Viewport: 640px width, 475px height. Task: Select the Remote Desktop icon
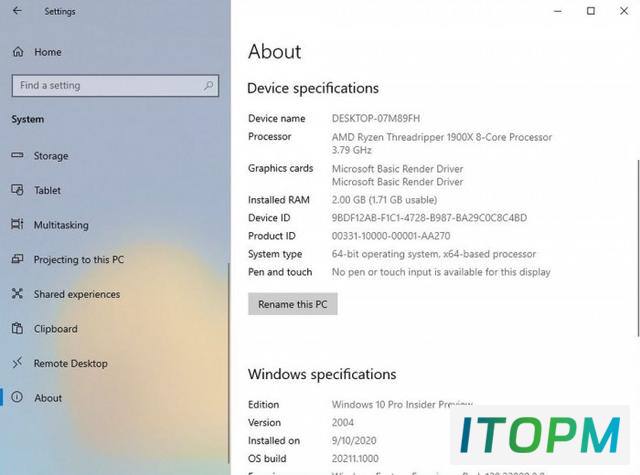click(17, 362)
